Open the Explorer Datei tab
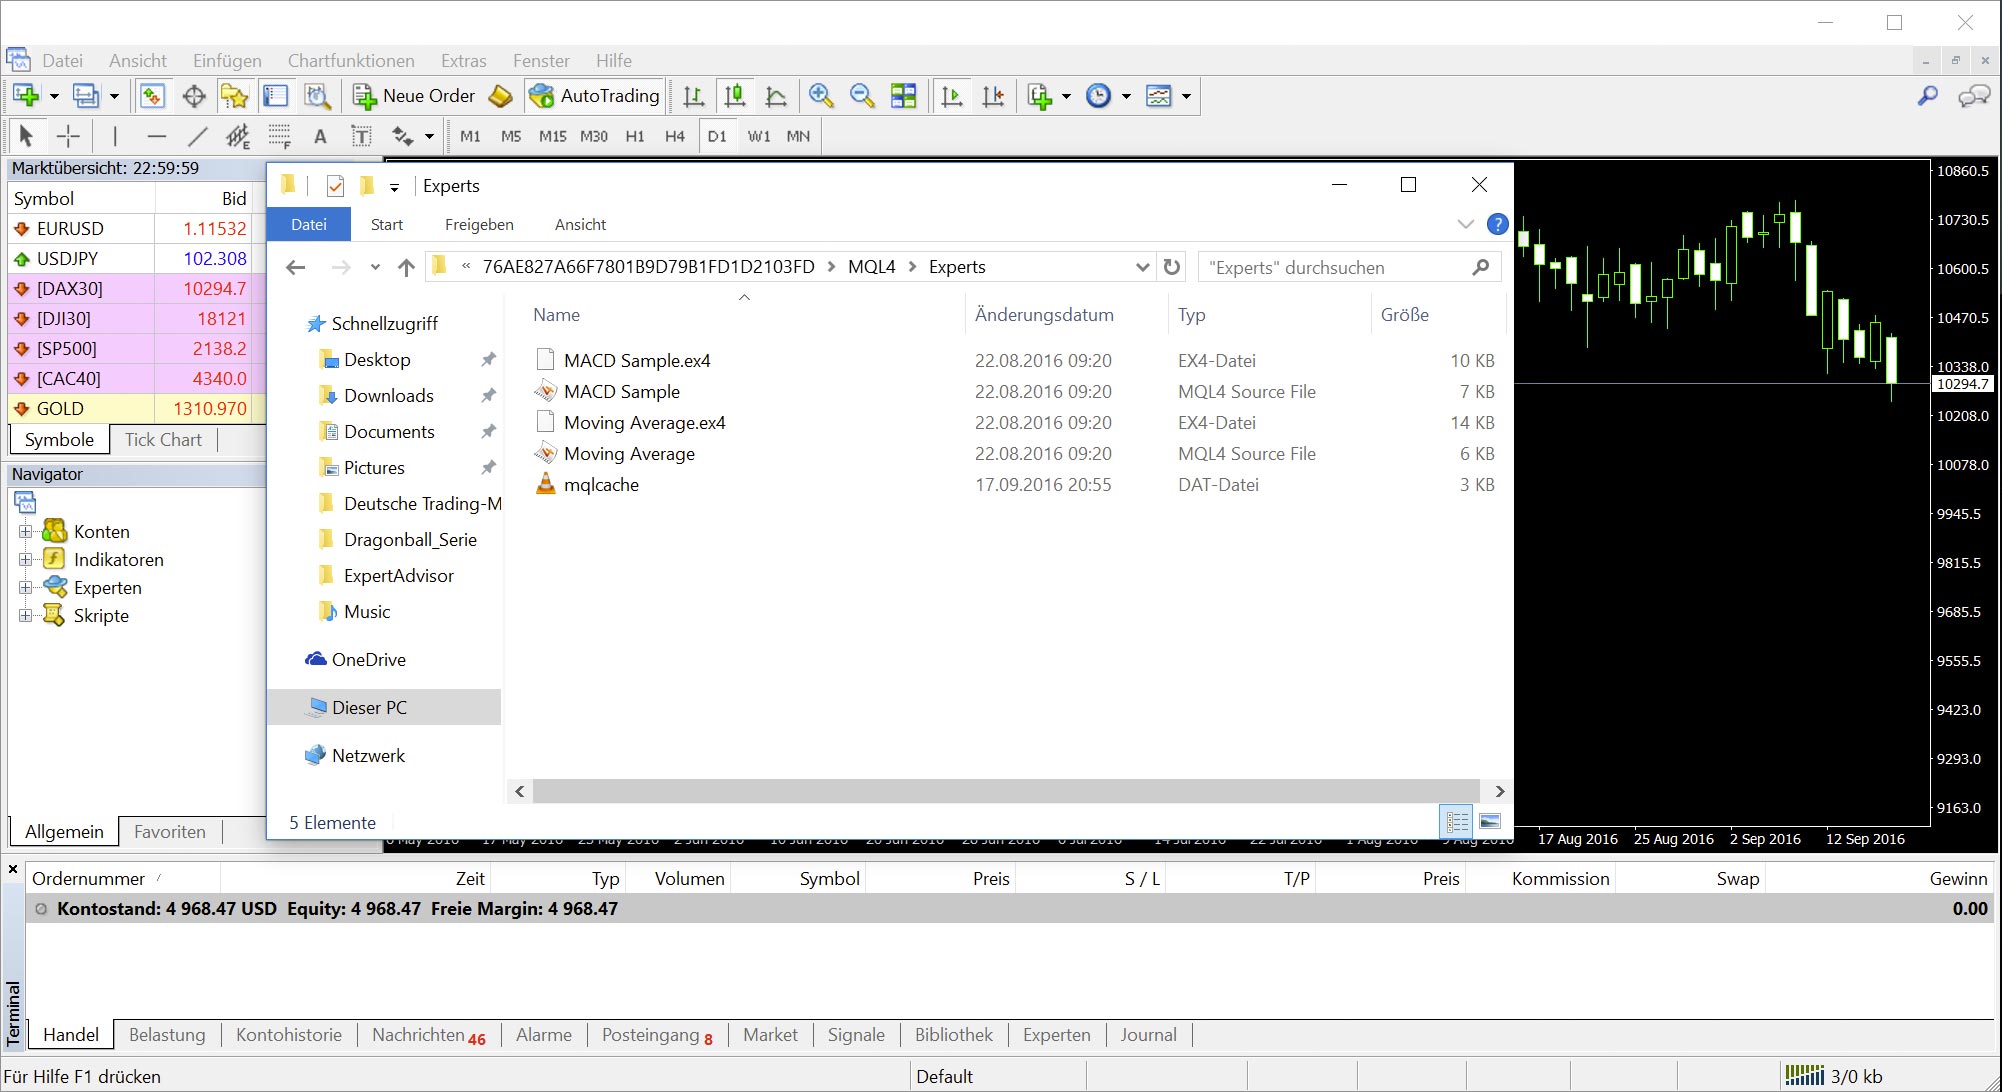The image size is (2002, 1092). click(x=309, y=224)
